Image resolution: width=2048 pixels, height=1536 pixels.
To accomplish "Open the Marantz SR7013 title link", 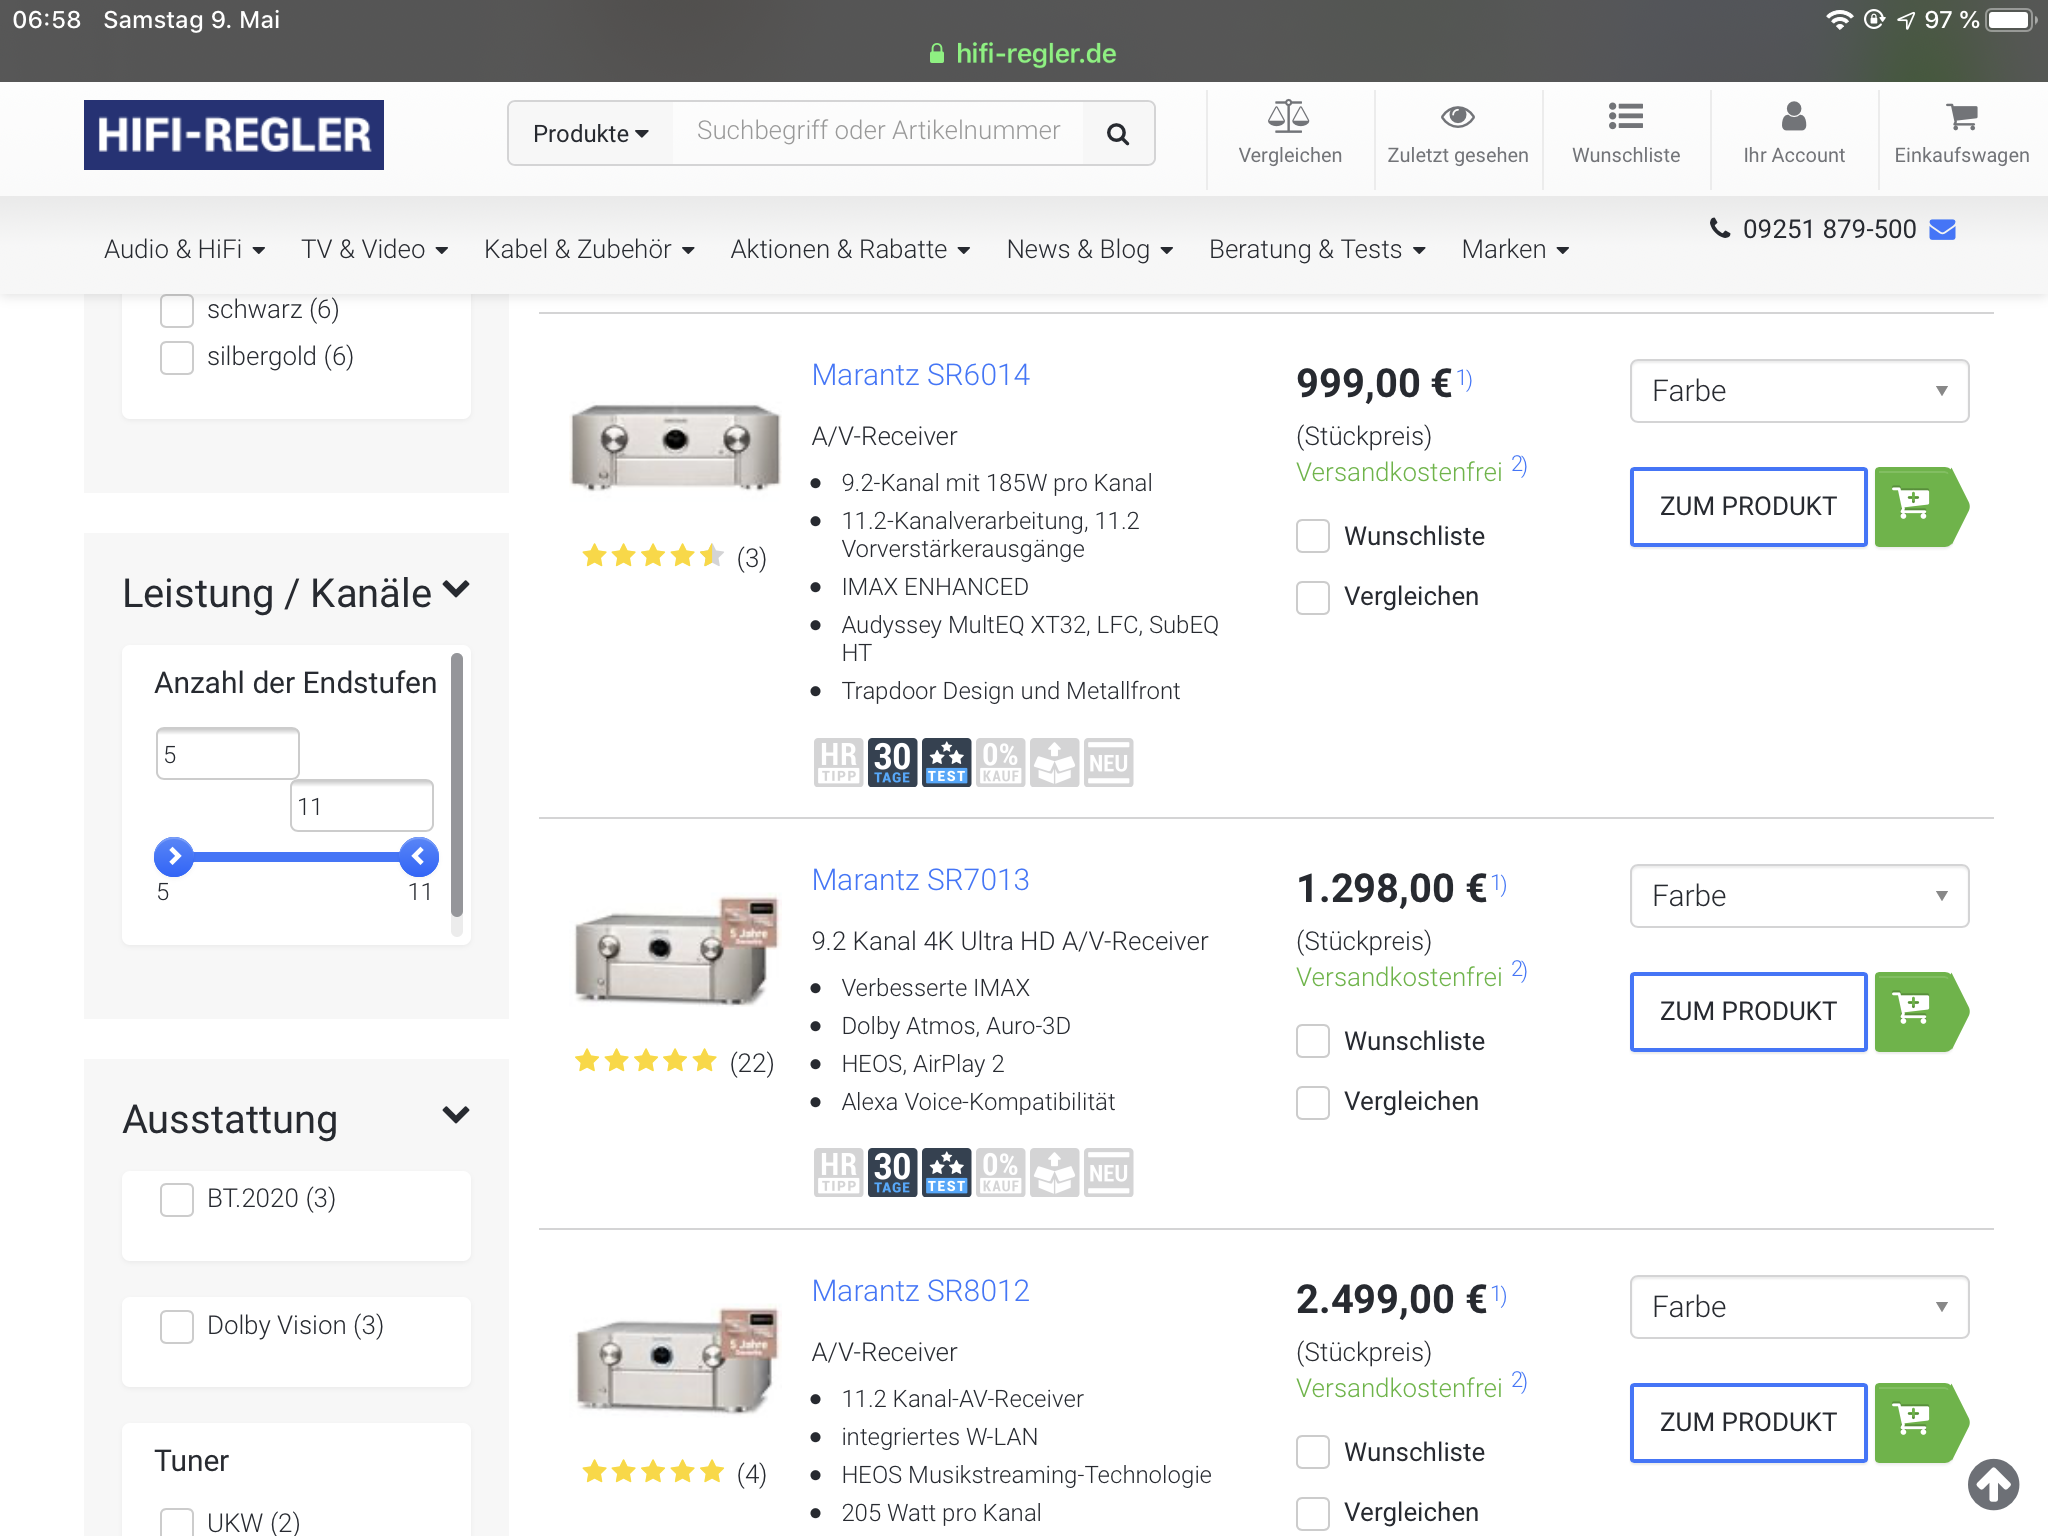I will coord(920,880).
